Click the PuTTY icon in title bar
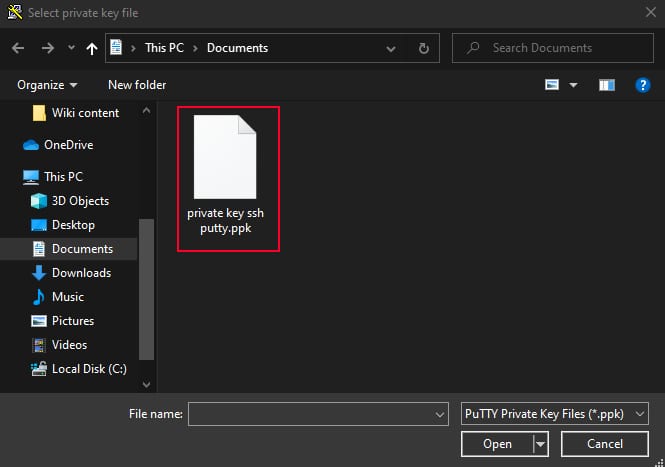 coord(15,12)
